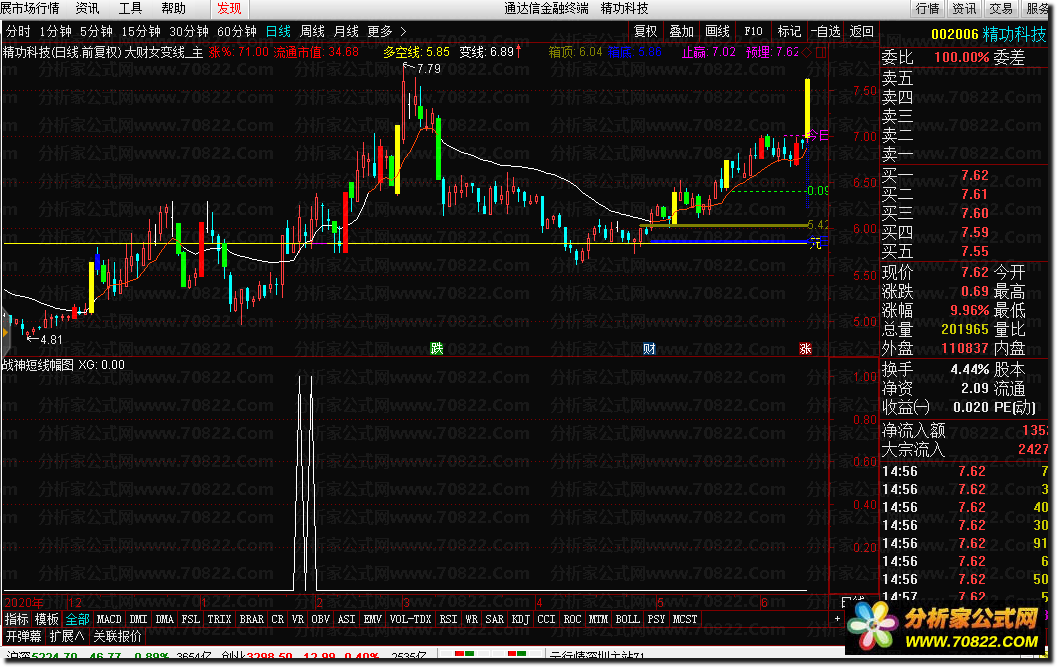Switch to the 交易 top-right tab
This screenshot has width=1058, height=667.
[1001, 9]
